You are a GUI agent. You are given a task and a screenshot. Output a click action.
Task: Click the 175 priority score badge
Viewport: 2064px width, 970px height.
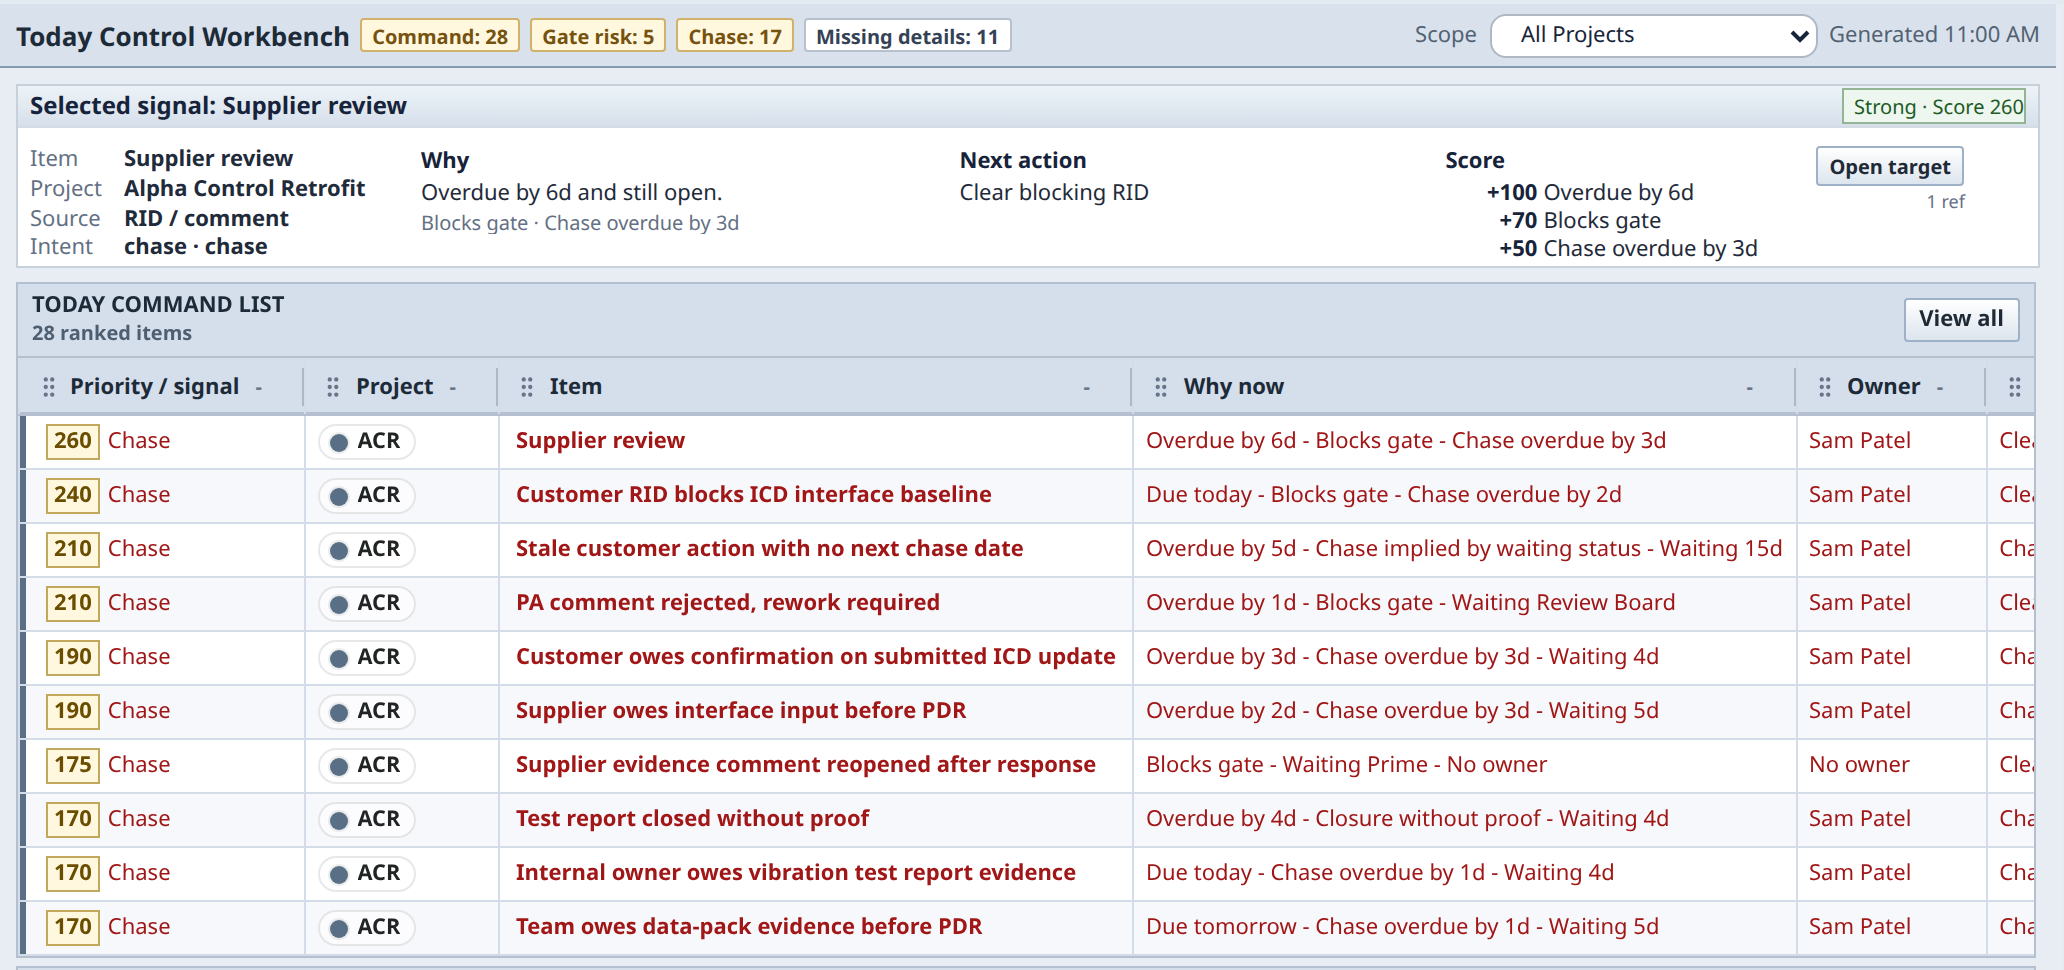(73, 765)
